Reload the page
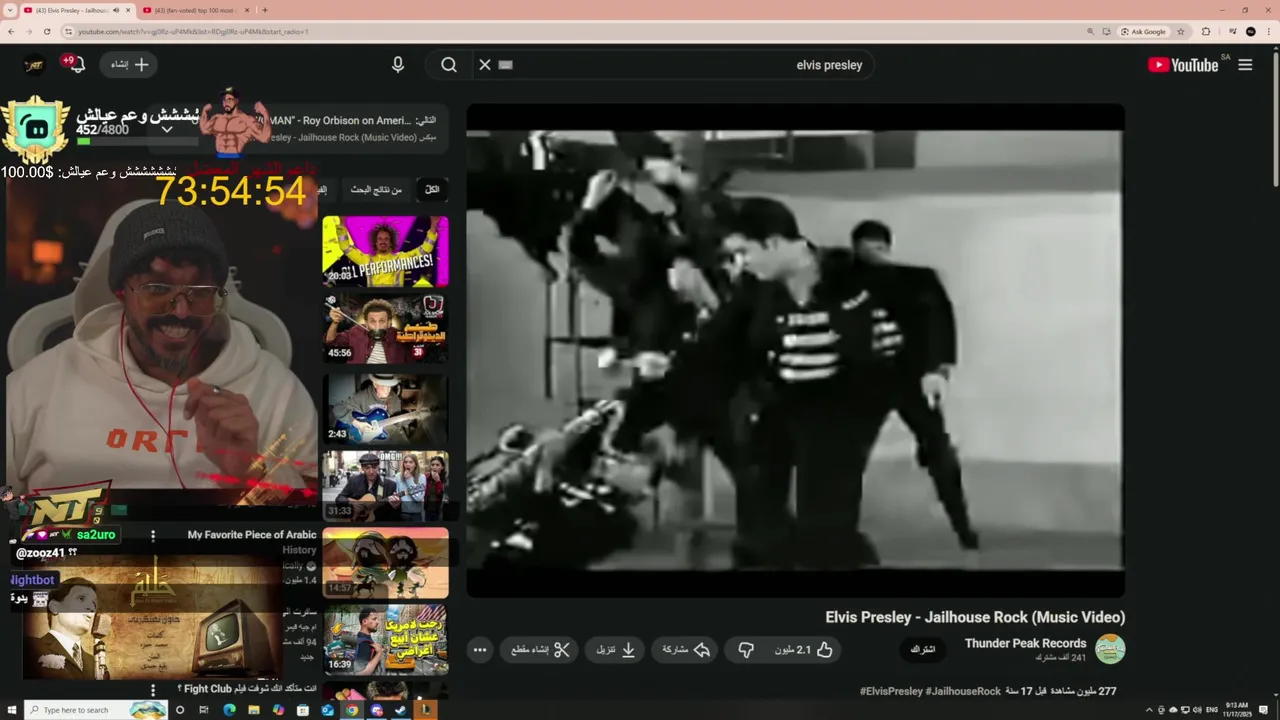 pos(47,31)
